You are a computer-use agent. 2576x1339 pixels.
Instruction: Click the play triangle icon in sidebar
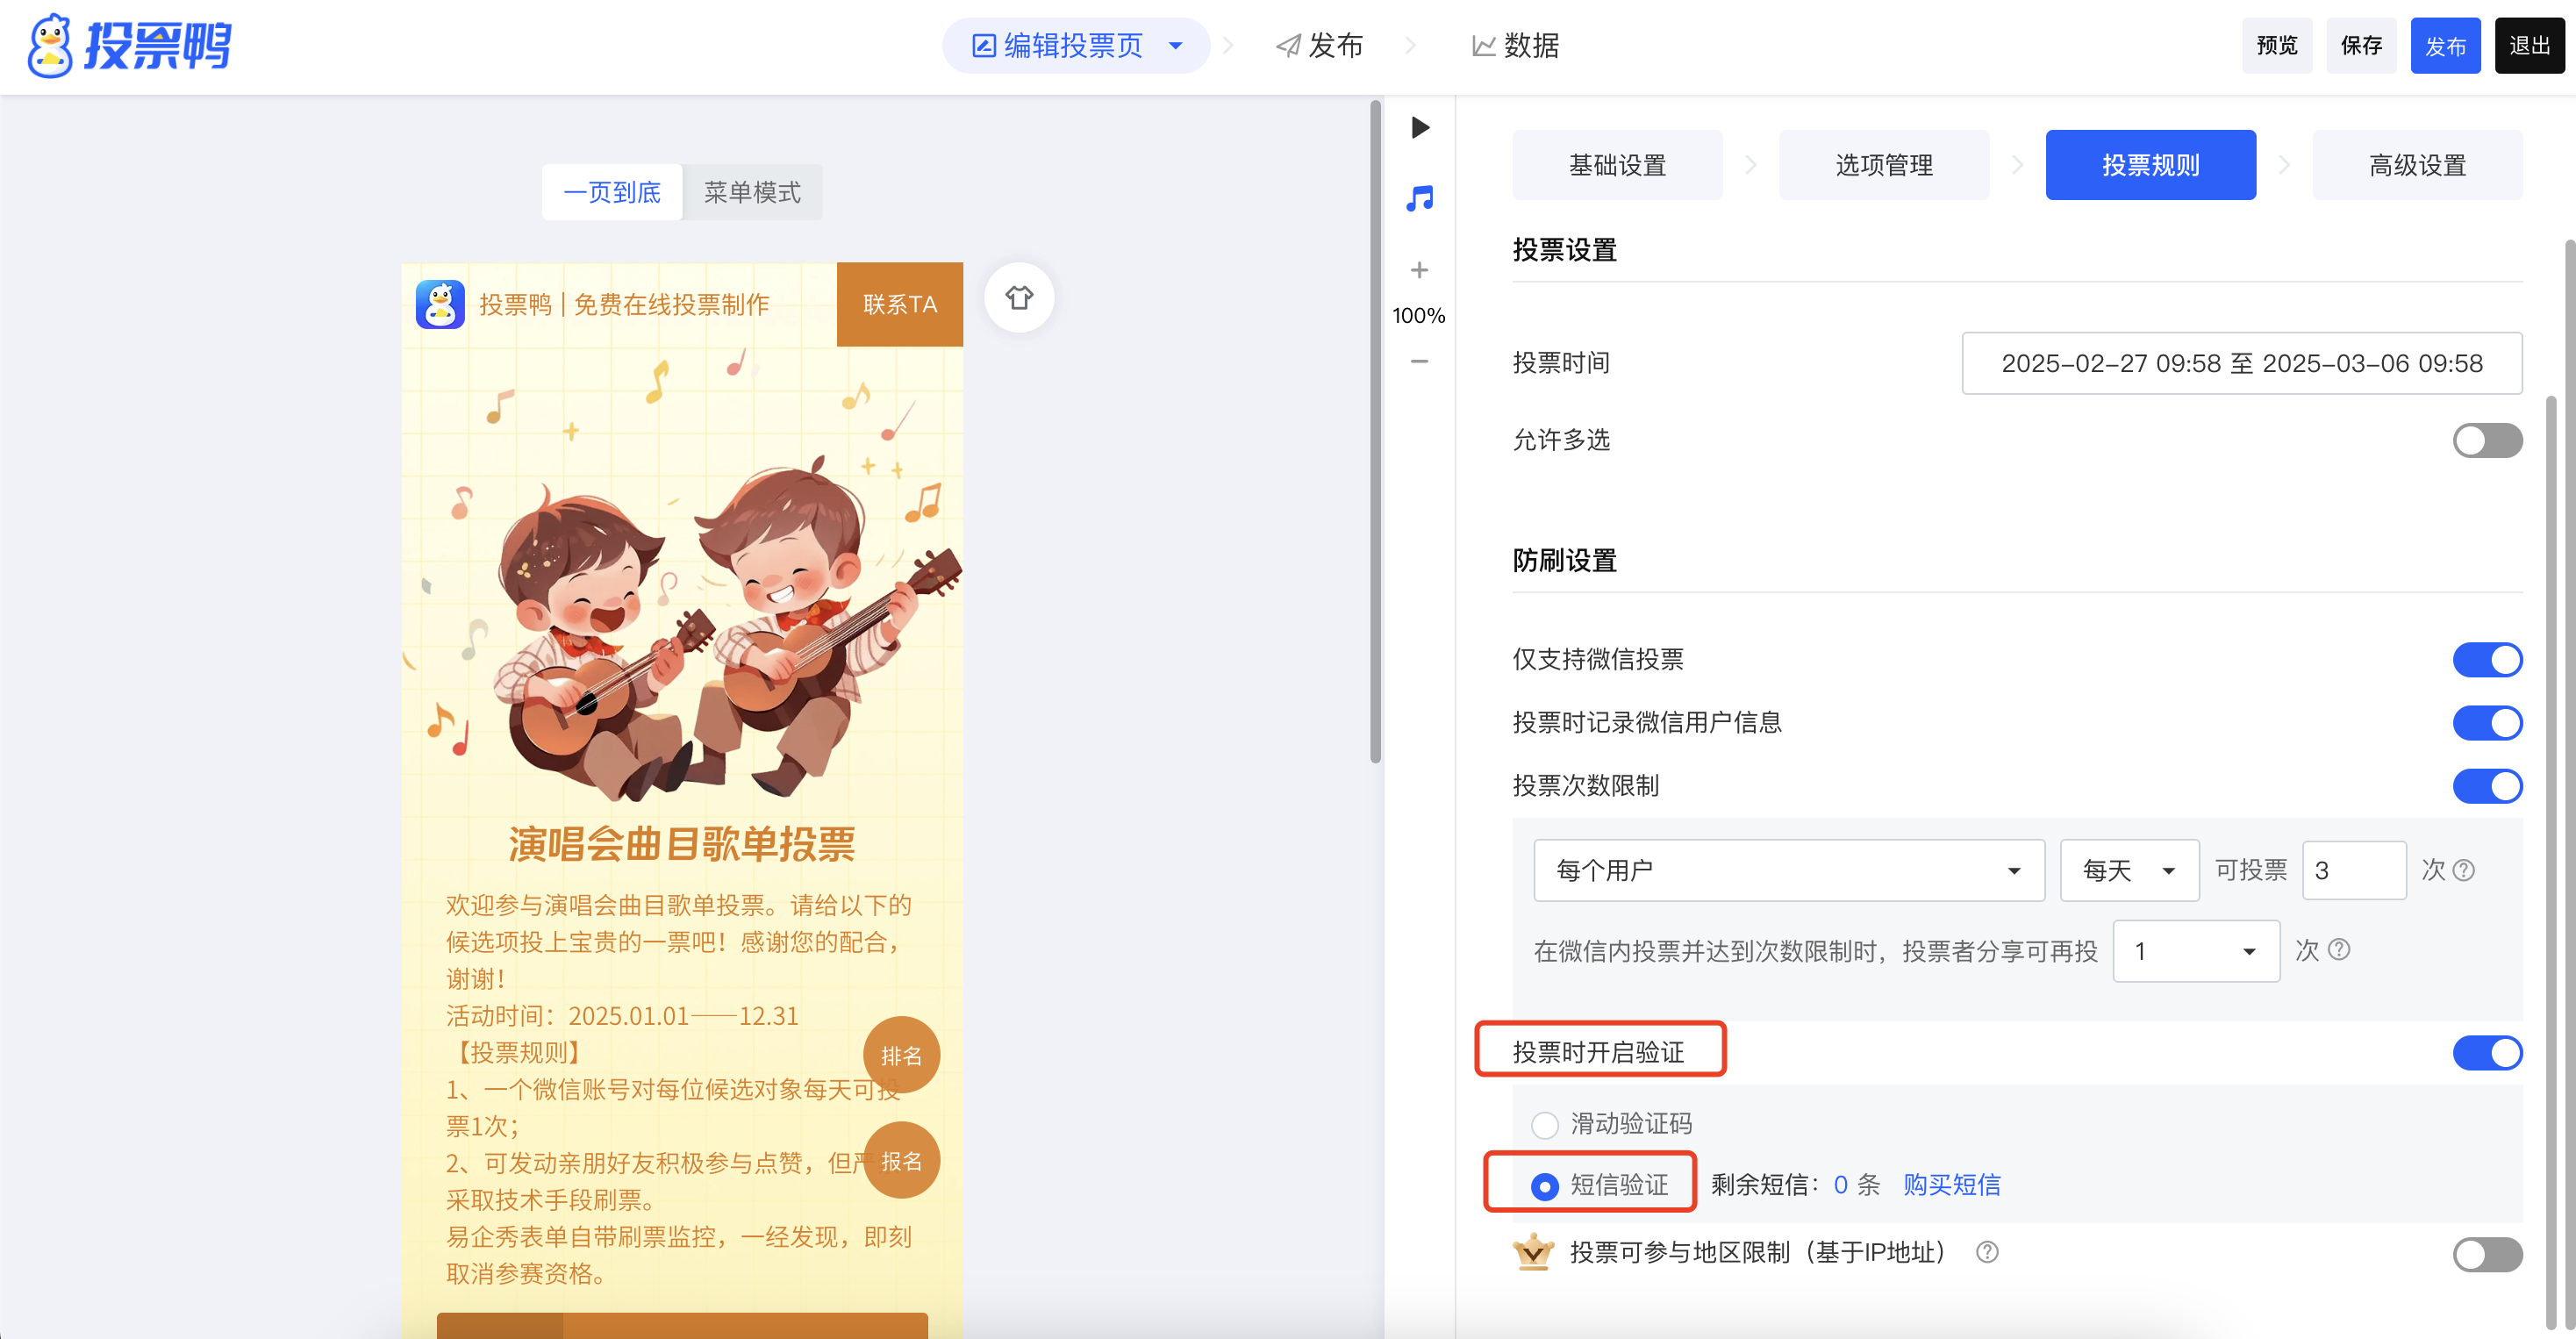pos(1419,128)
